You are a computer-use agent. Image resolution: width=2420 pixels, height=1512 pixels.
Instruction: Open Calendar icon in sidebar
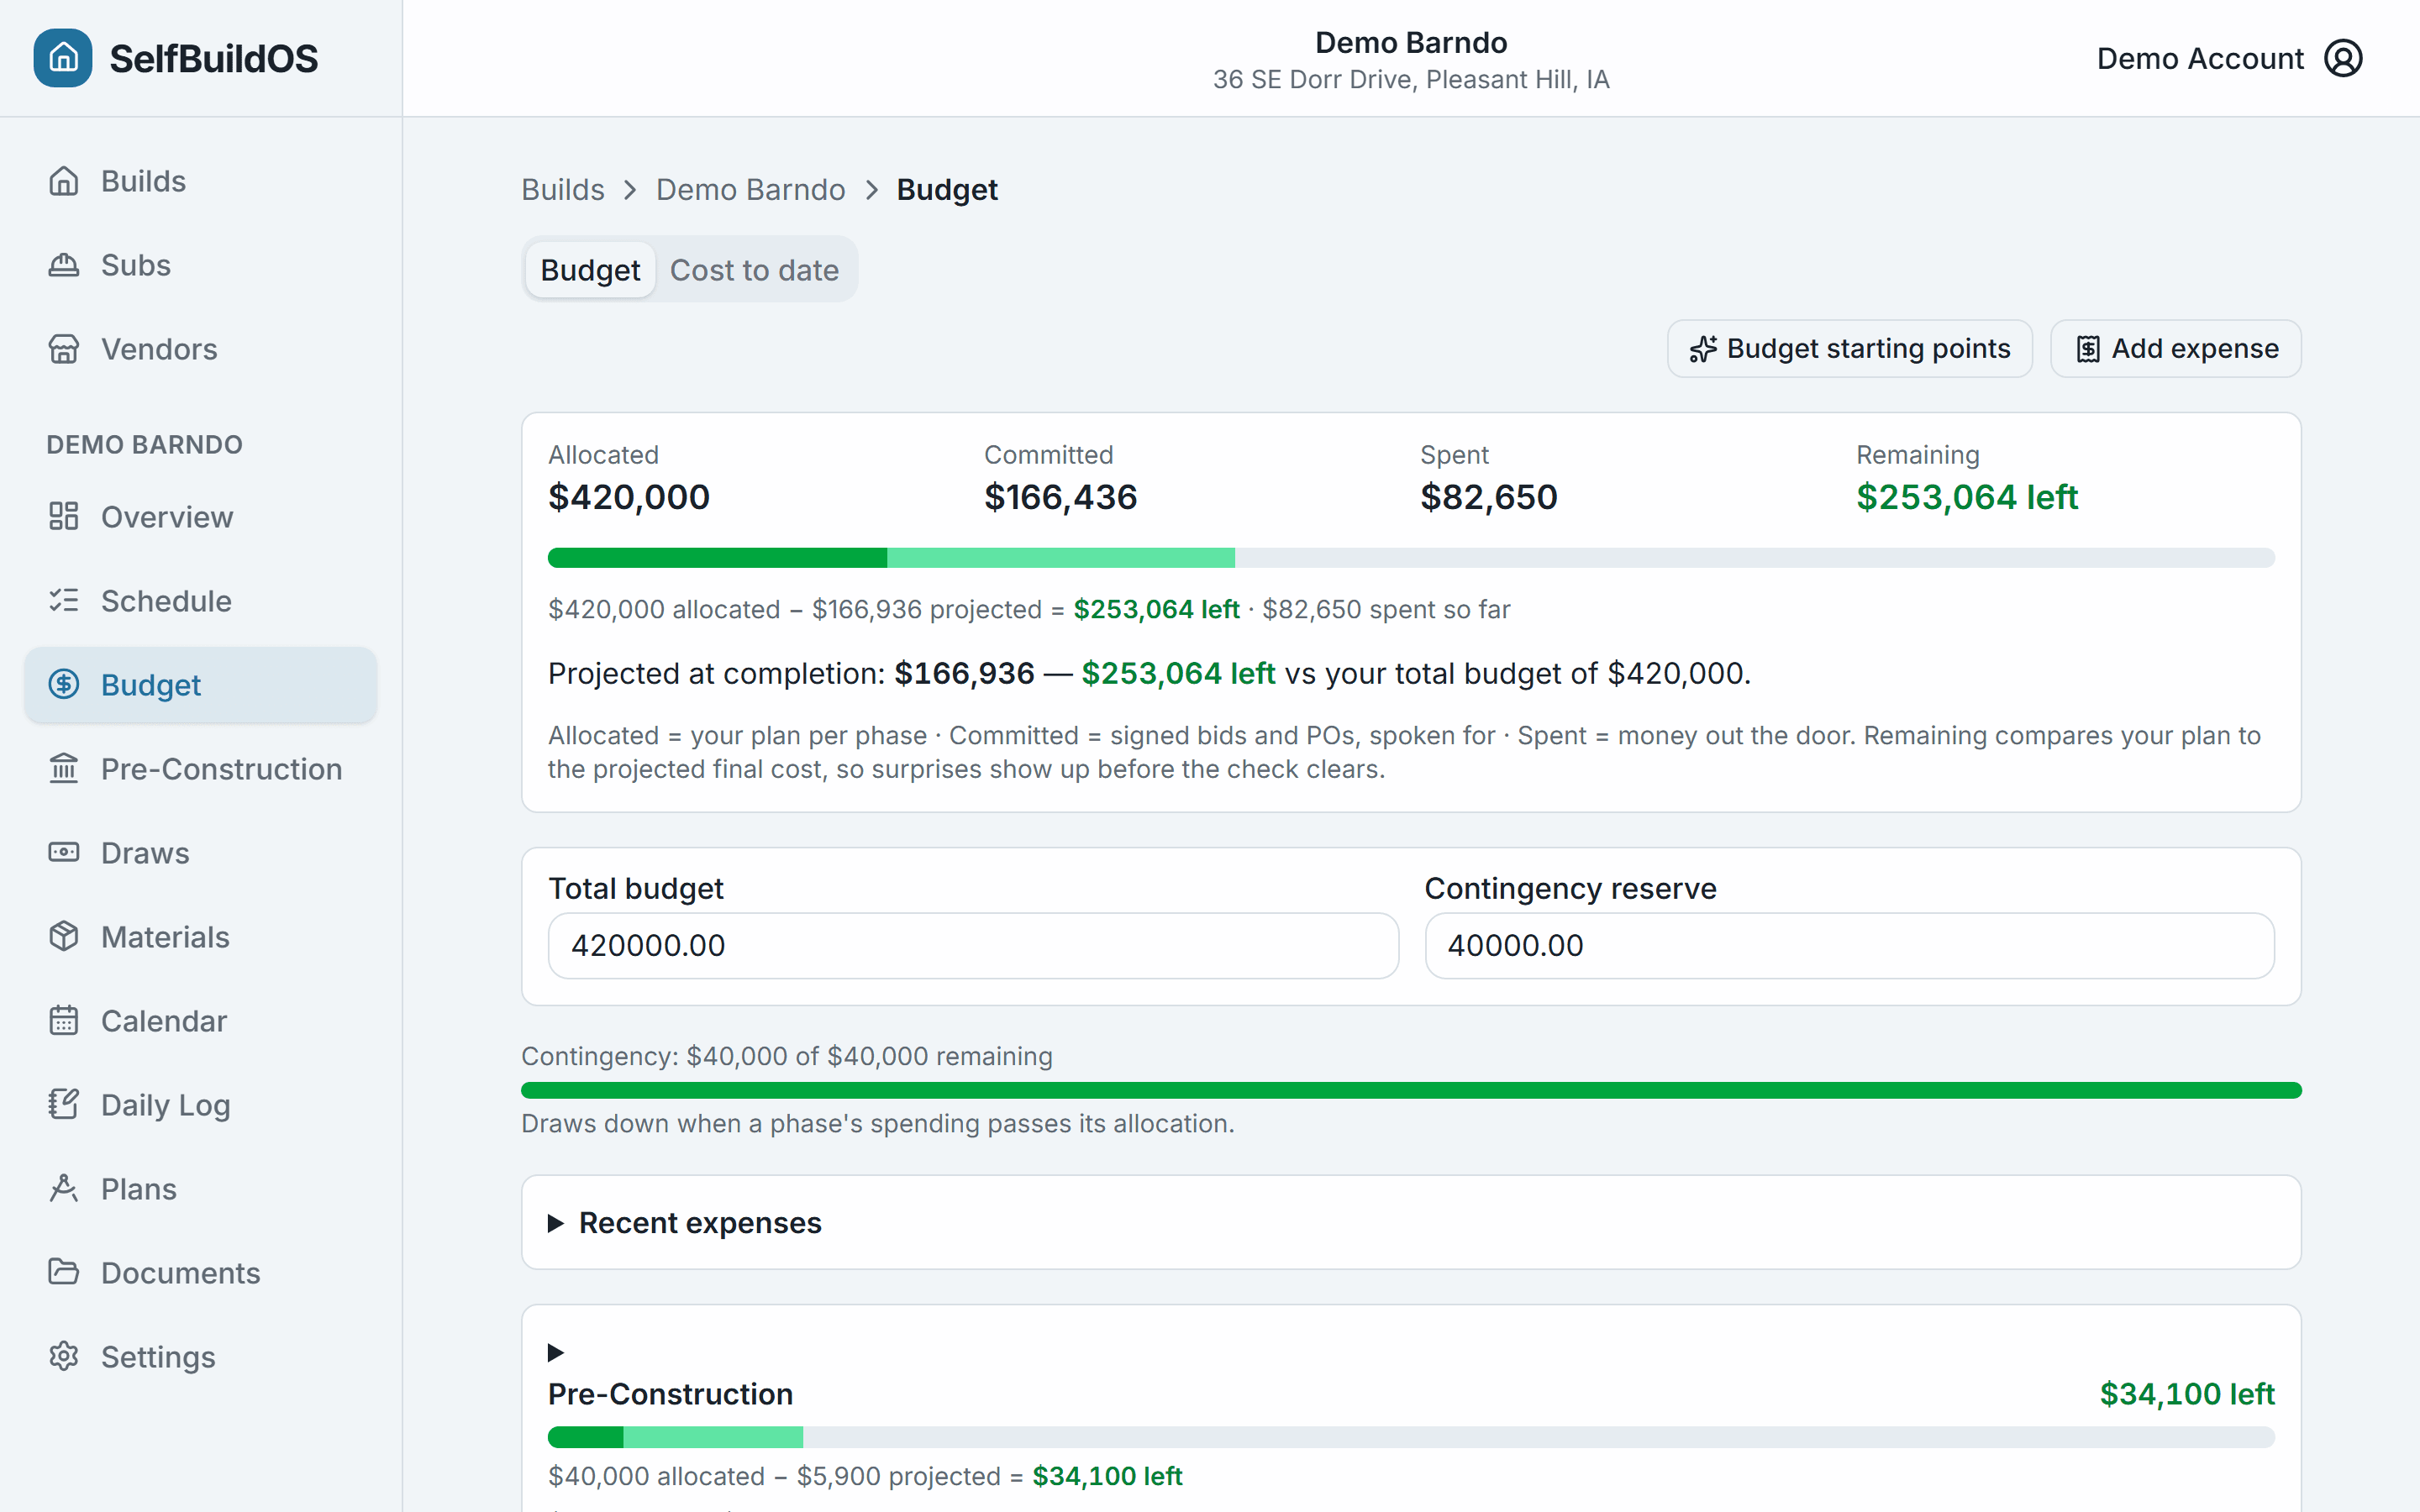tap(64, 1021)
